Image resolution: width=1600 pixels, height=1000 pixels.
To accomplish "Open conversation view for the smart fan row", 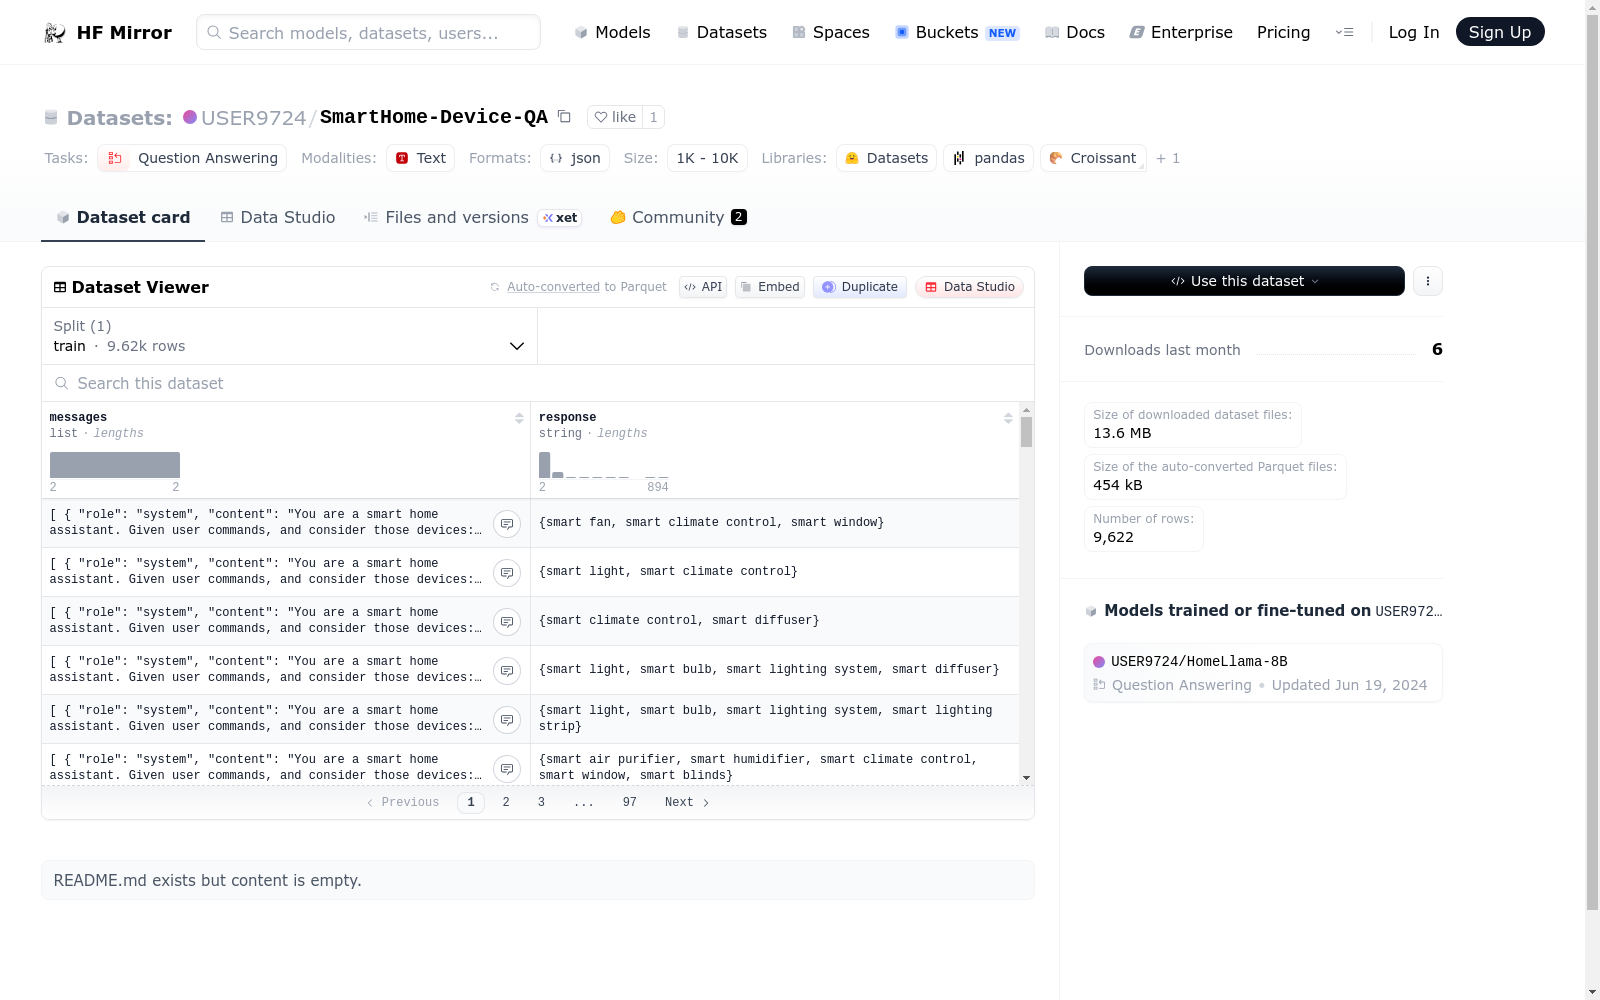I will click(x=507, y=524).
